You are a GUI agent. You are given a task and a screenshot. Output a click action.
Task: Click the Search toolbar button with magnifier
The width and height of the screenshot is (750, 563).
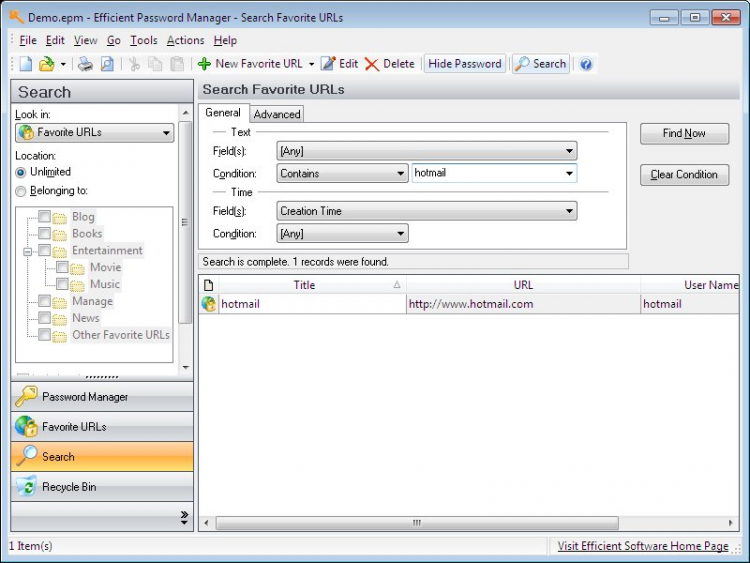pyautogui.click(x=540, y=64)
